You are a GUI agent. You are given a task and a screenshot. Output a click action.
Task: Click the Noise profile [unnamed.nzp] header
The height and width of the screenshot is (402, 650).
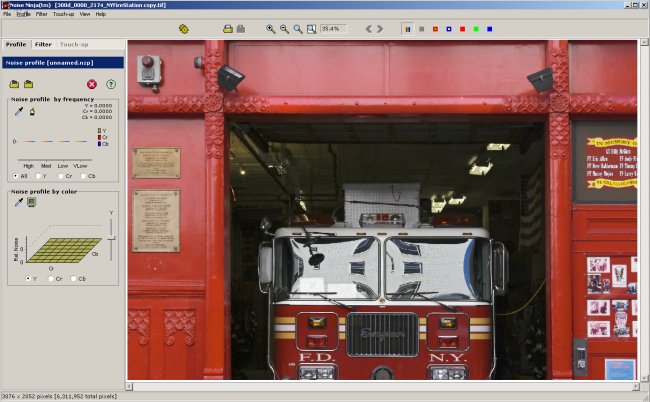pos(63,63)
